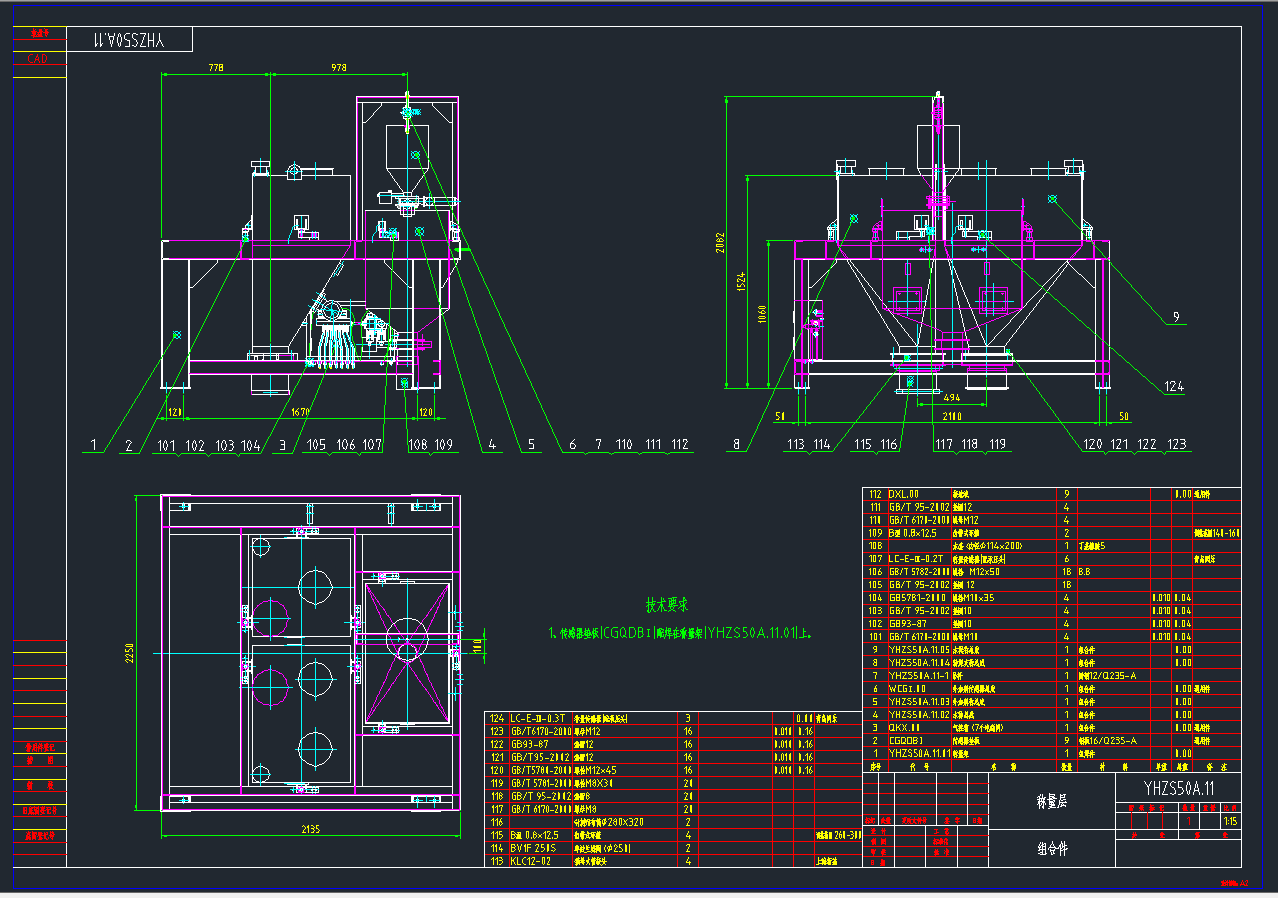Click the scale value 1:15
This screenshot has width=1278, height=898.
[1230, 821]
